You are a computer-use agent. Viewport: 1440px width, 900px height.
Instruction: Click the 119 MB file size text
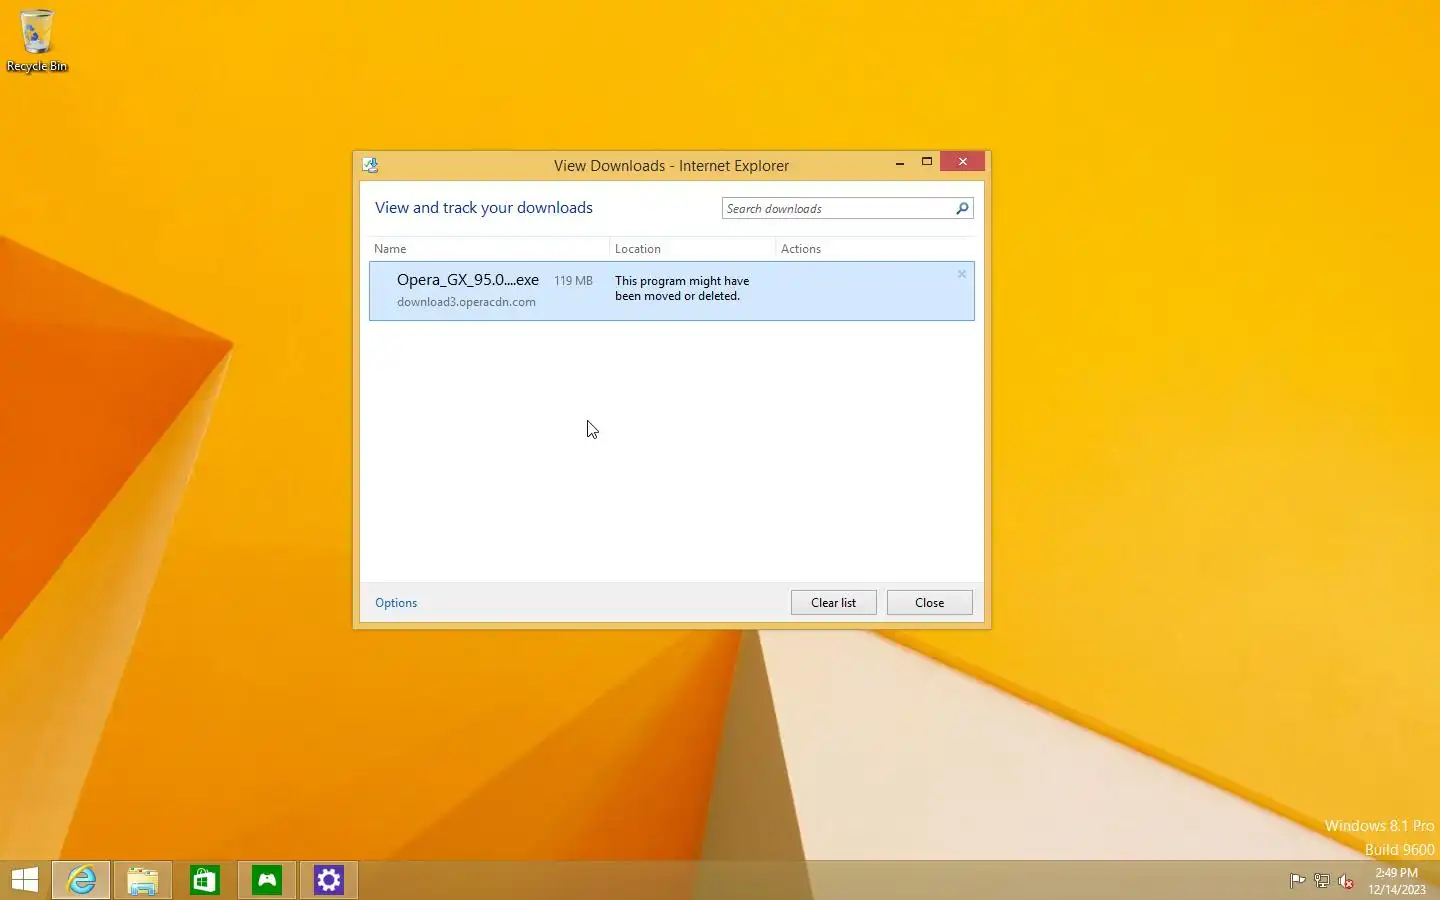pos(573,280)
